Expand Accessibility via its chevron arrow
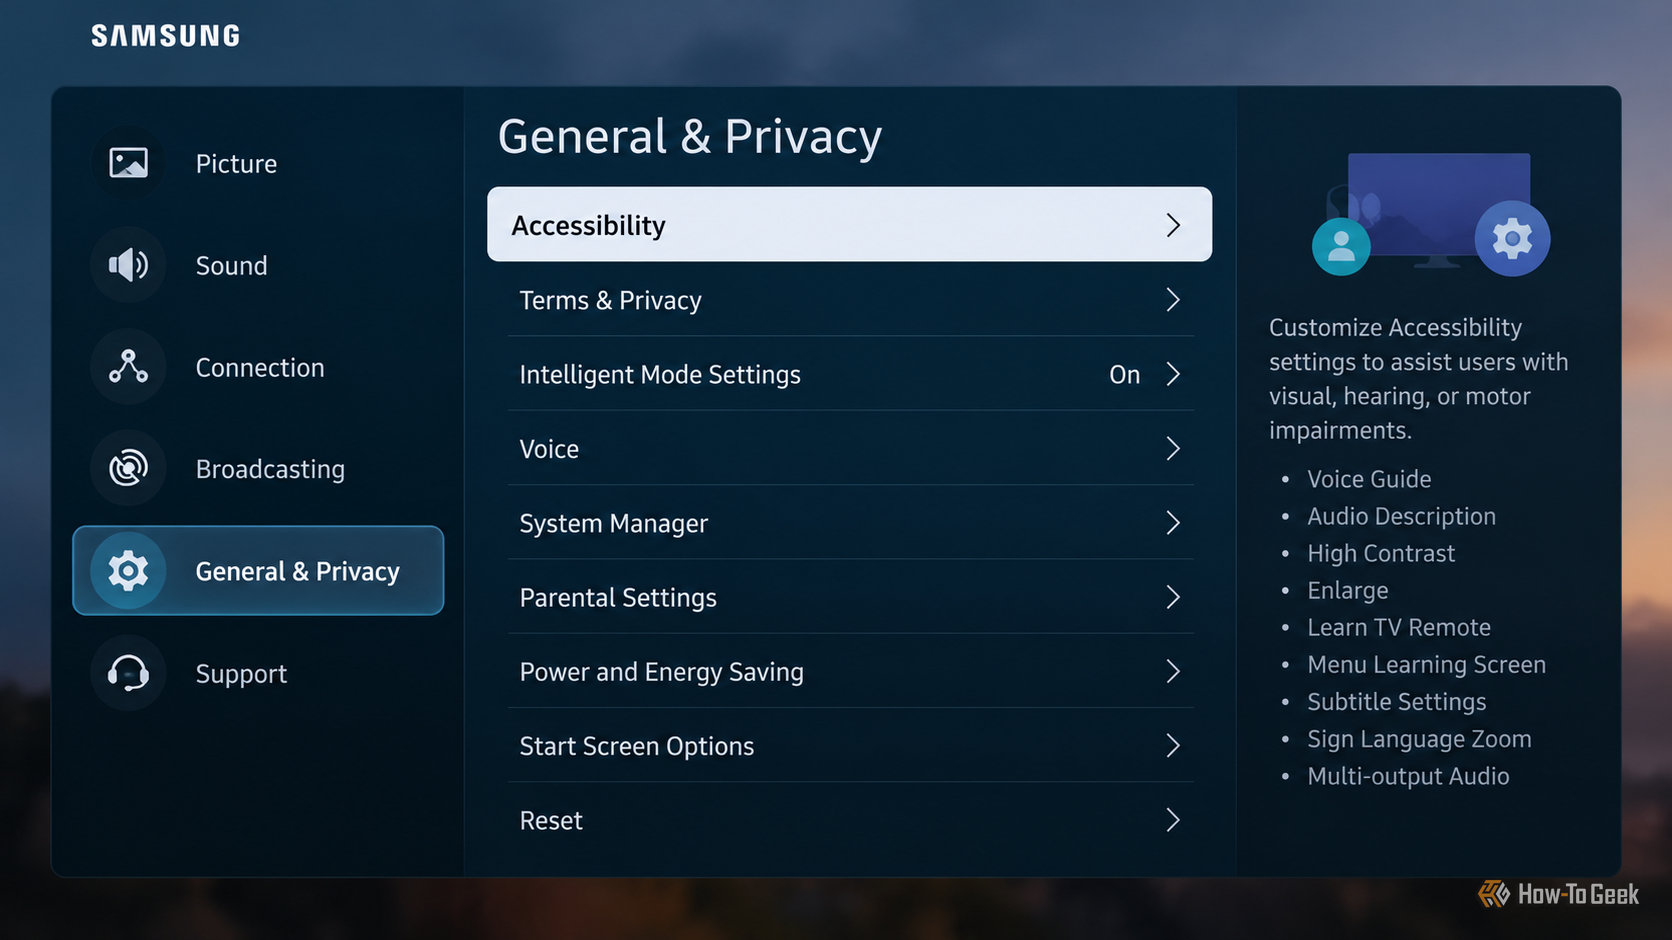The width and height of the screenshot is (1672, 940). coord(1173,225)
